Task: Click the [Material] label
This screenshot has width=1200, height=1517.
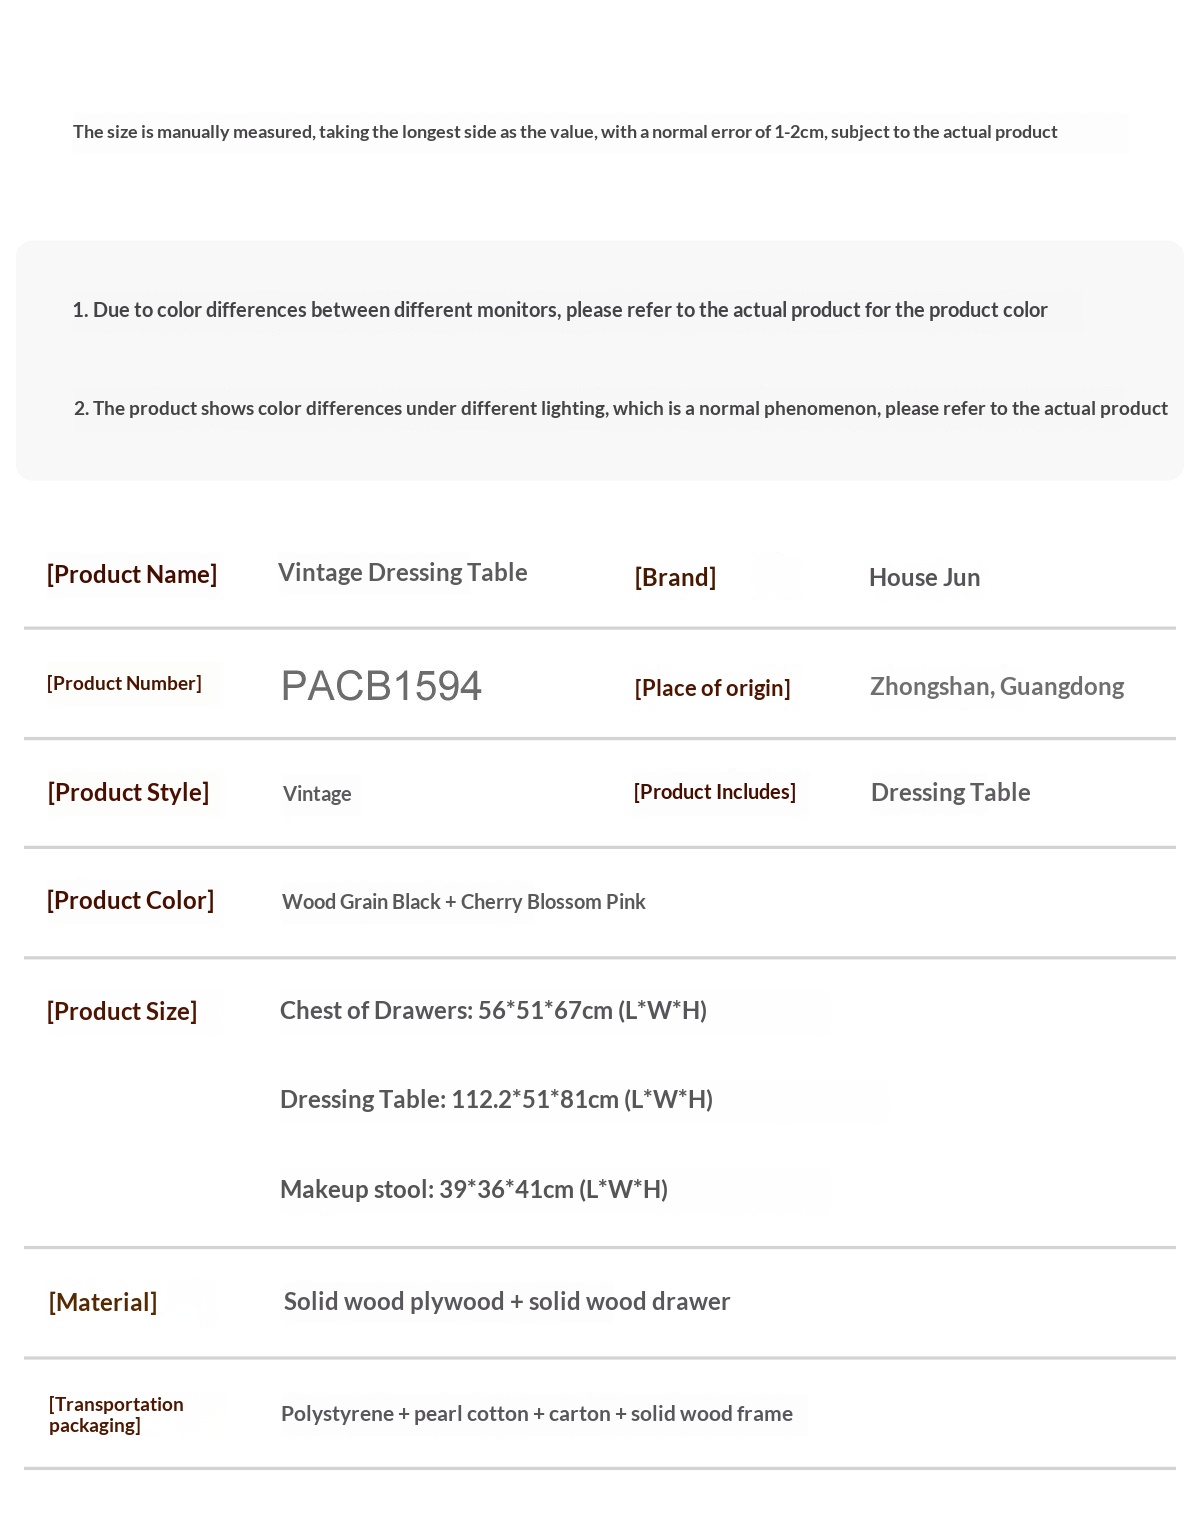Action: click(x=103, y=1303)
